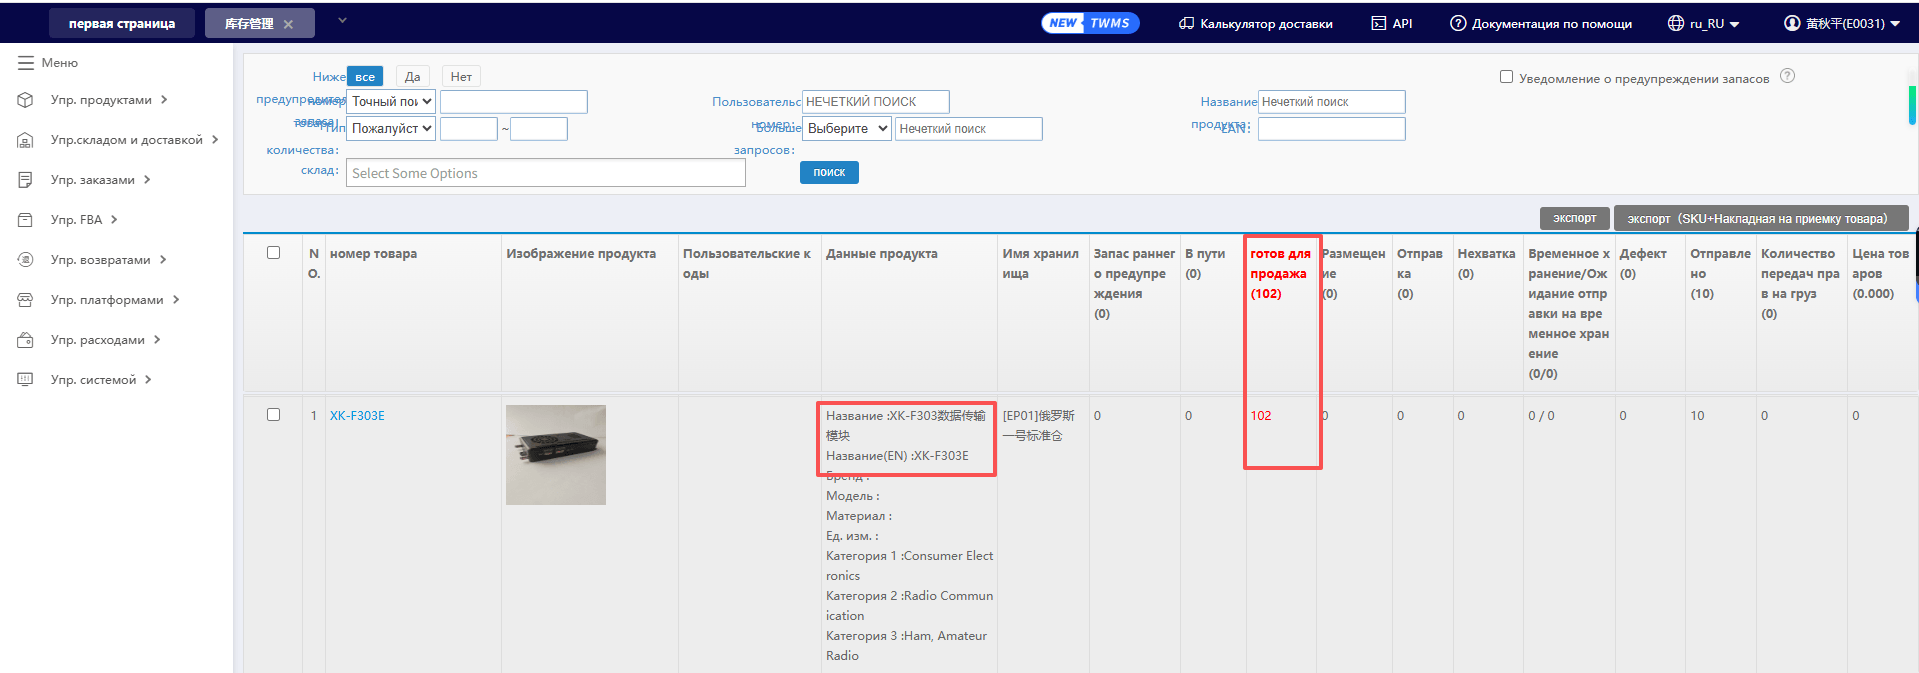Enable stock warning notification checkbox
Viewport: 1919px width, 673px height.
[1506, 77]
